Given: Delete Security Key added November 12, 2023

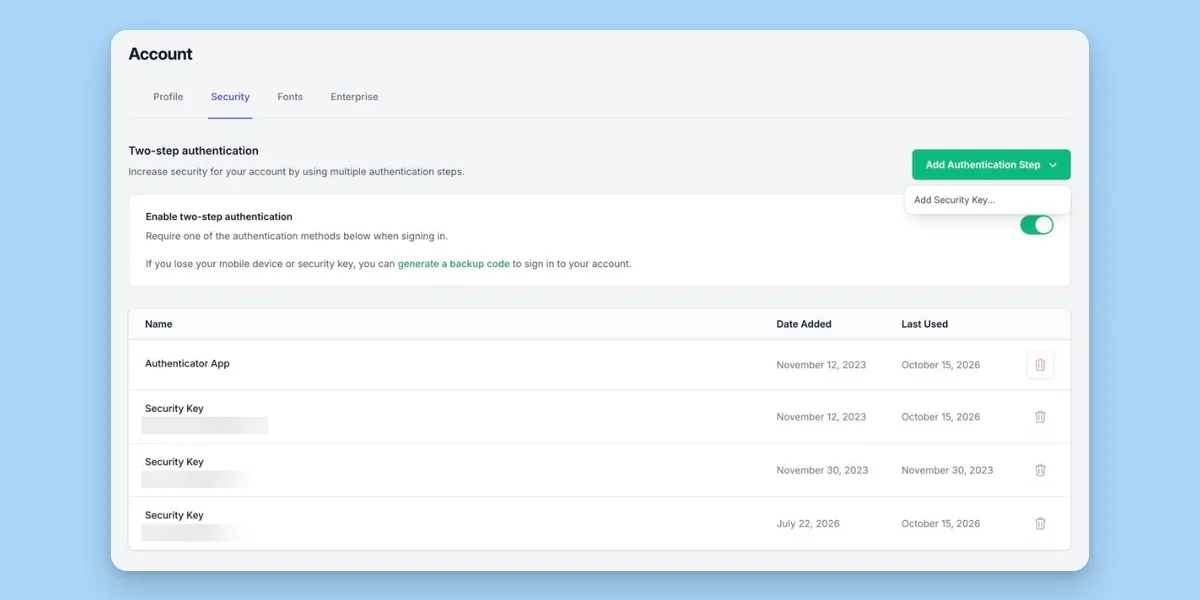Looking at the screenshot, I should click(x=1040, y=417).
